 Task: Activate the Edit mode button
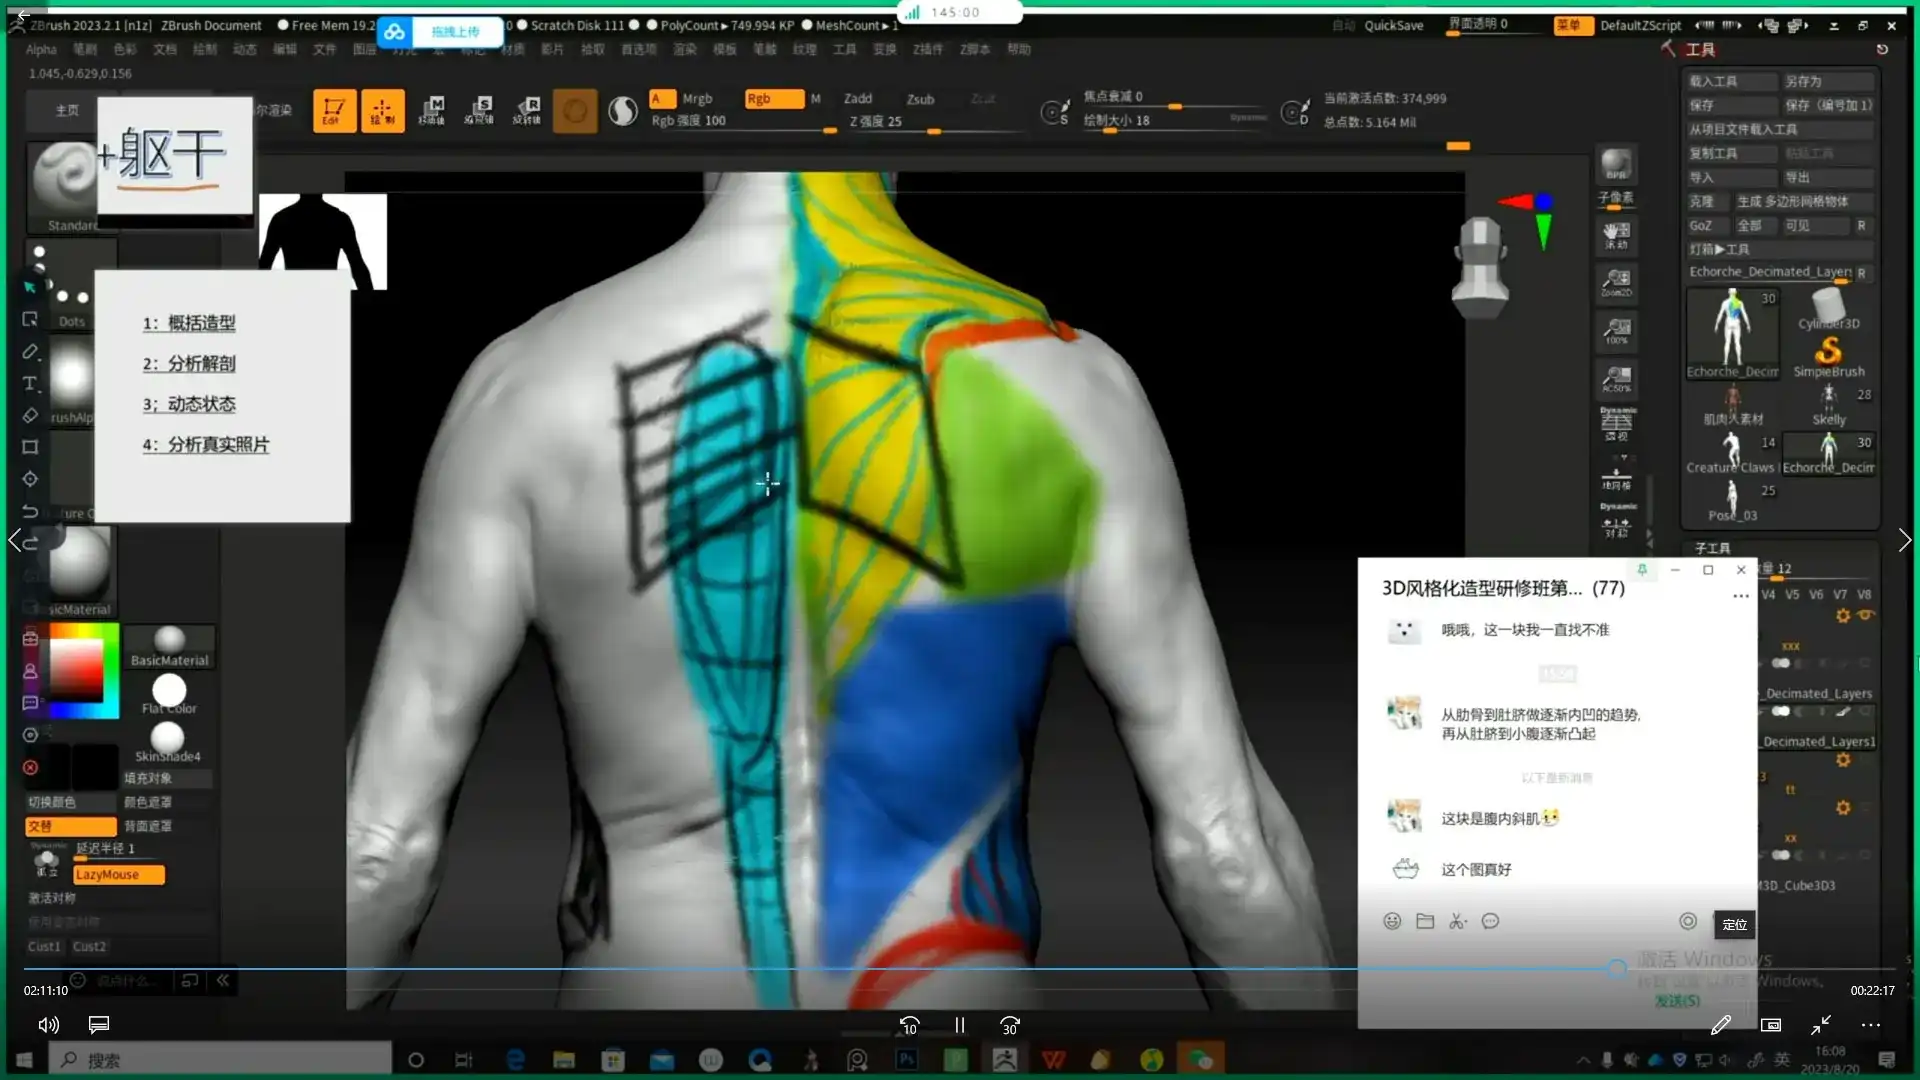(x=334, y=111)
